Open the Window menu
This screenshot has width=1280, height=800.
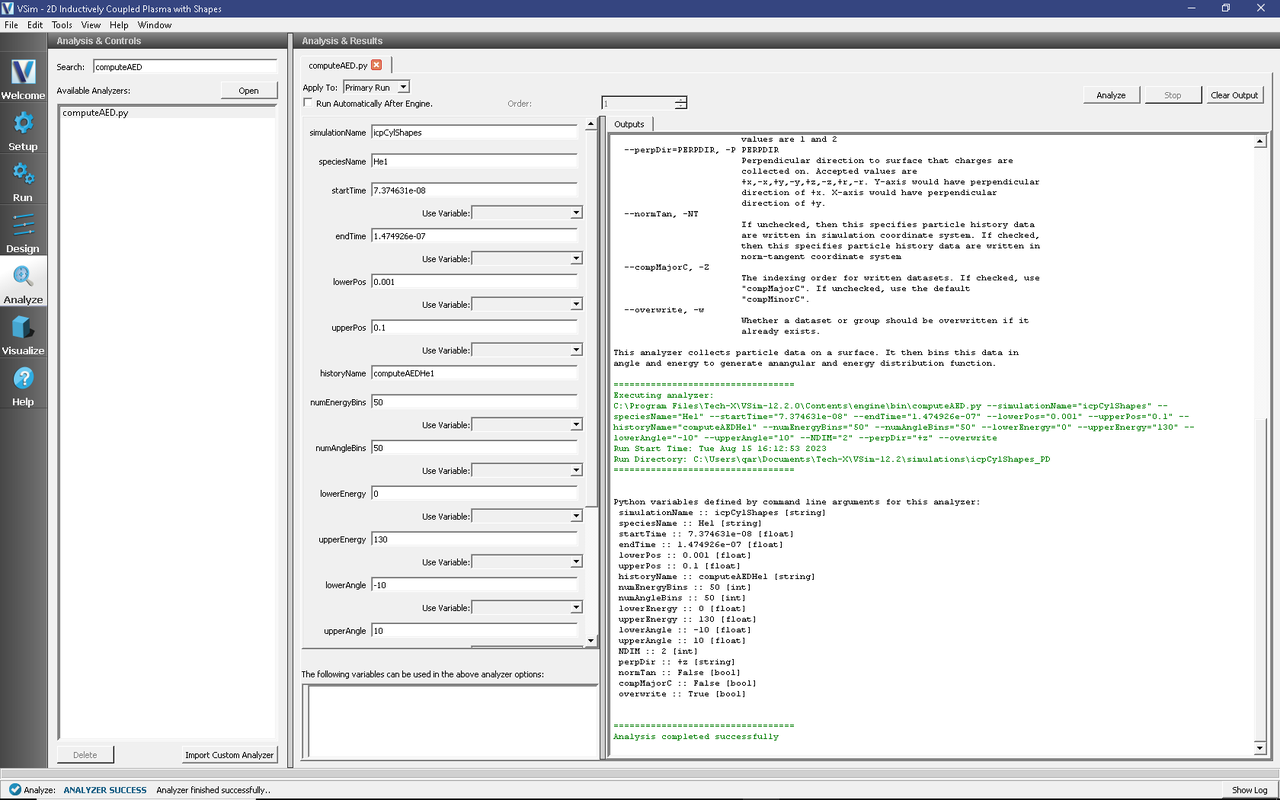tap(154, 24)
